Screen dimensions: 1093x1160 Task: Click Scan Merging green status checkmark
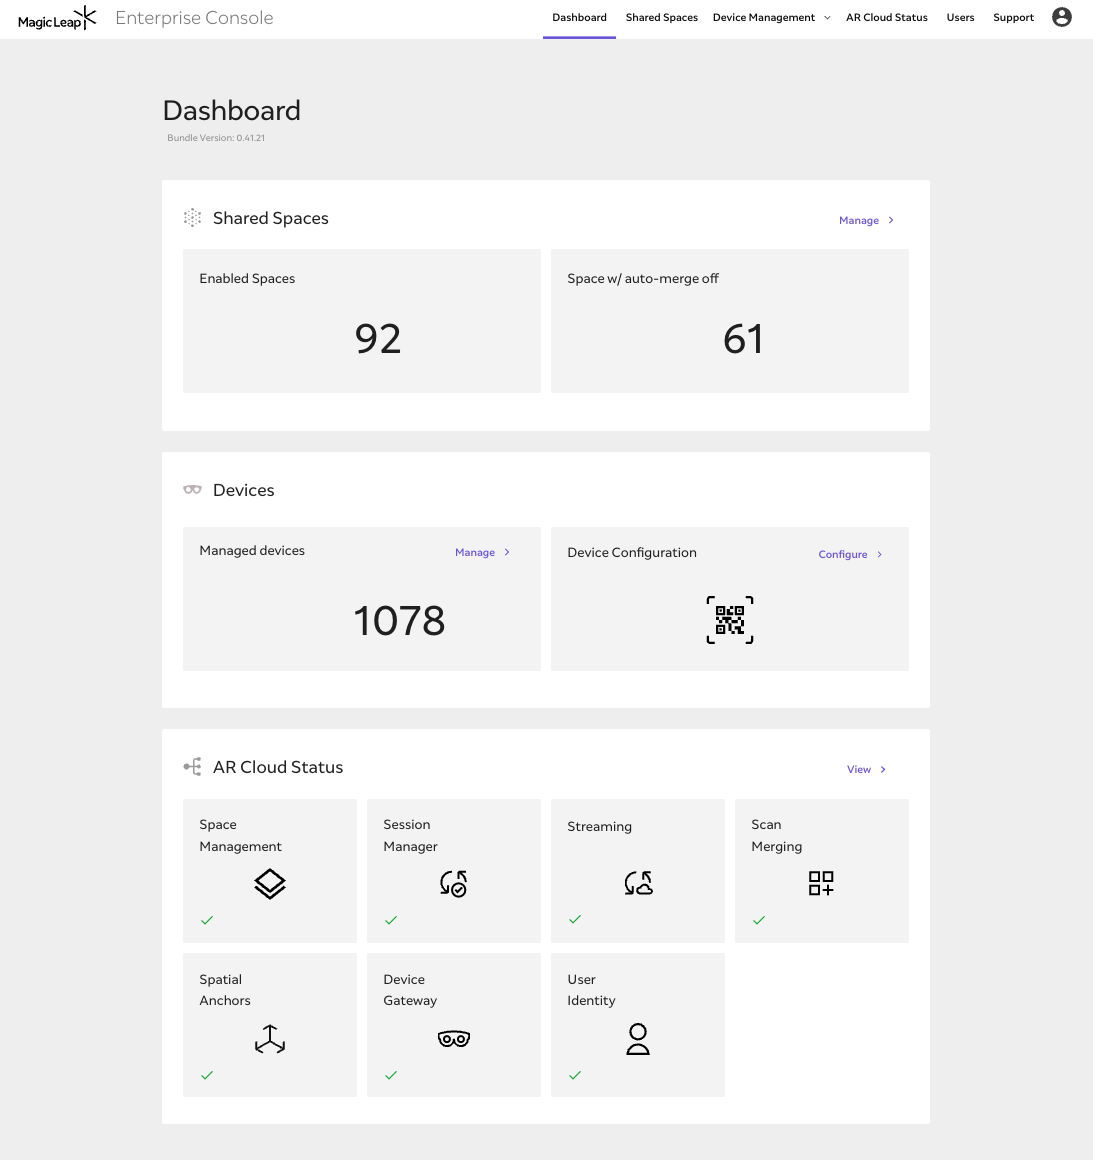pos(759,920)
